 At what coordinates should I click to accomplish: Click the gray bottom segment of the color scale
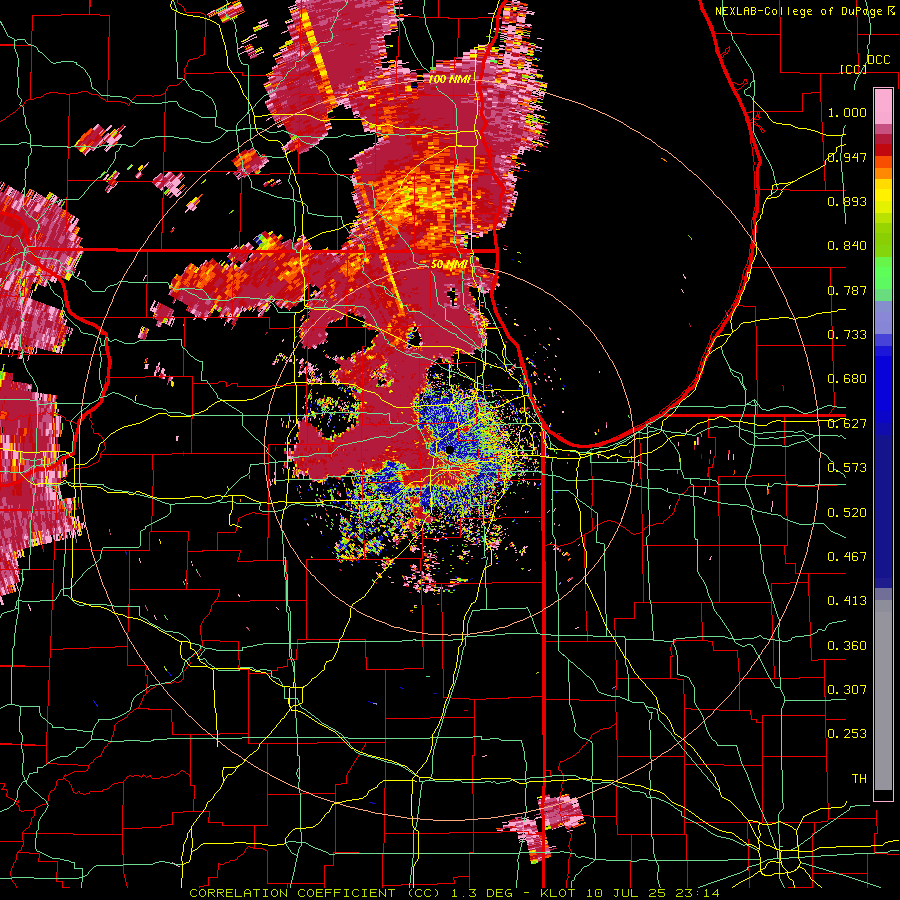[x=883, y=695]
